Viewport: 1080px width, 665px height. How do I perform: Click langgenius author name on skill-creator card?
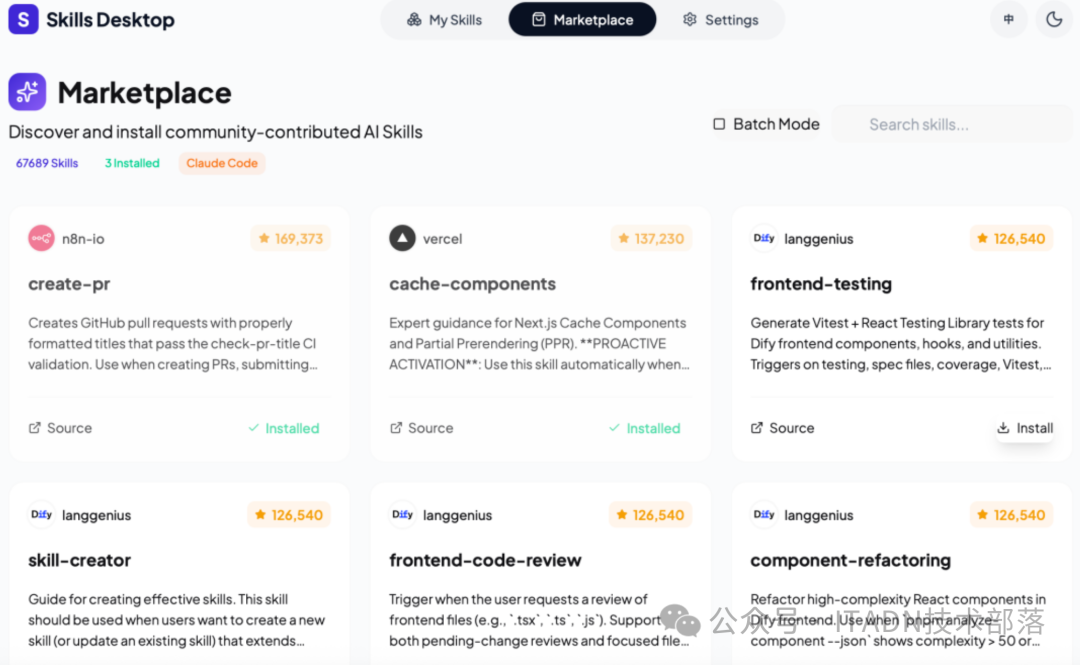tap(96, 515)
